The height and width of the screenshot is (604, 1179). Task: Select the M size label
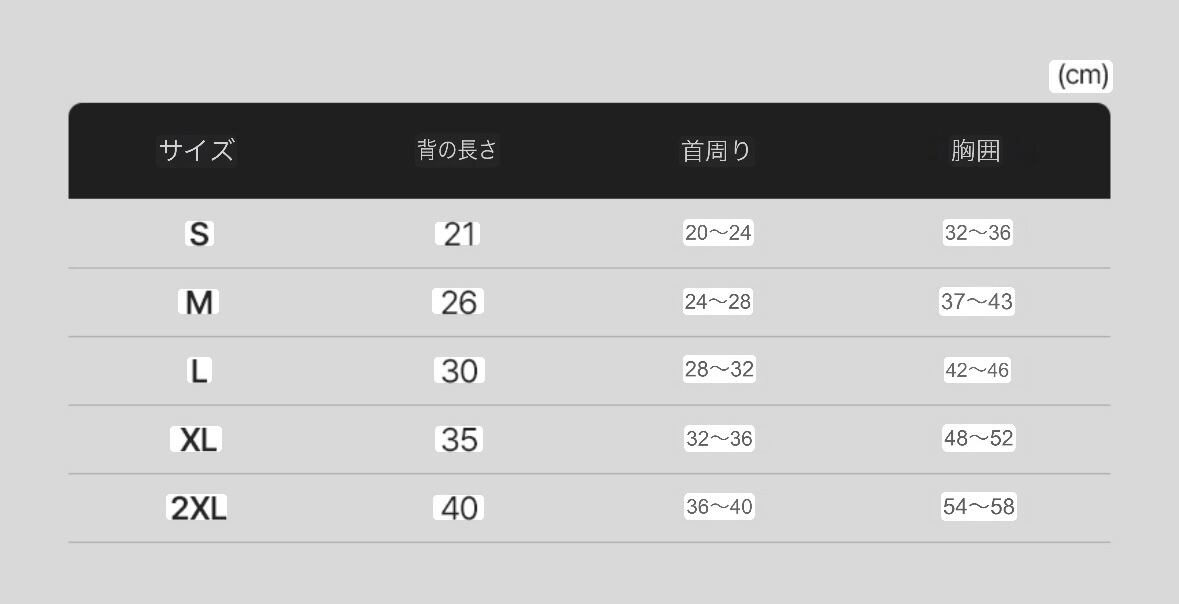199,302
